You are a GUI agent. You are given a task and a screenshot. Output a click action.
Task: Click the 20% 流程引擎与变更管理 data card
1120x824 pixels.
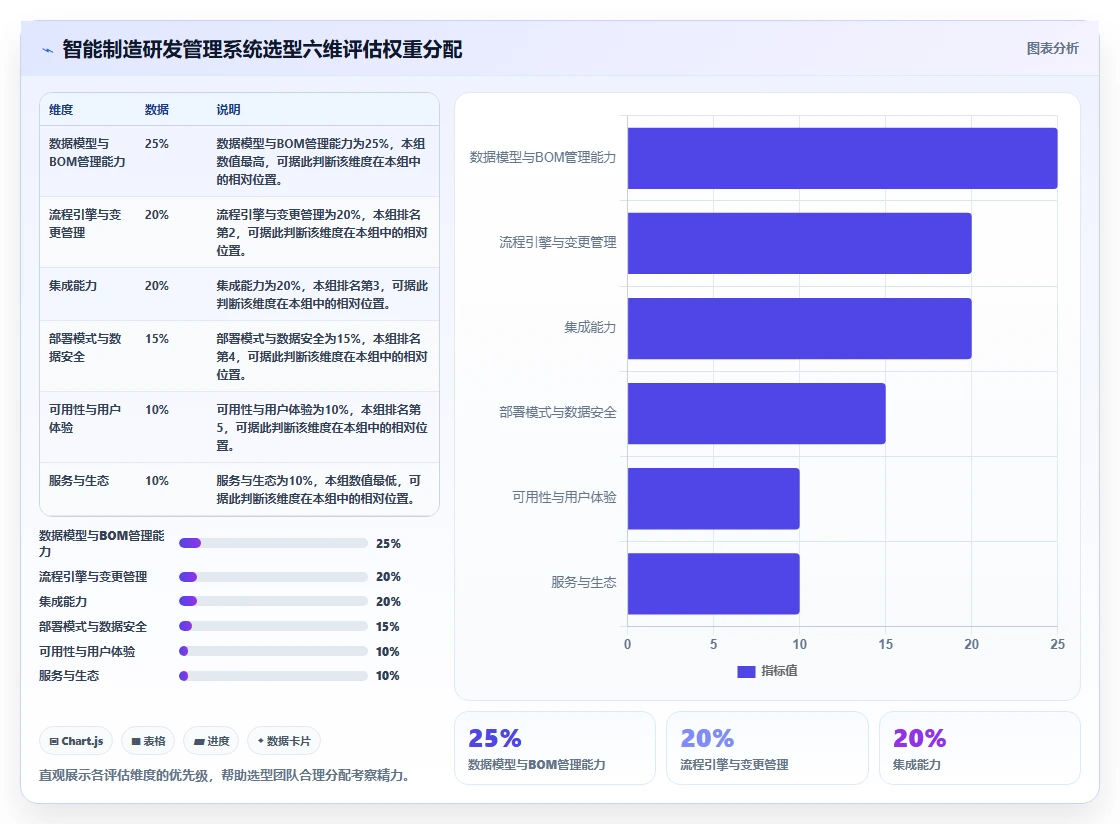(767, 748)
